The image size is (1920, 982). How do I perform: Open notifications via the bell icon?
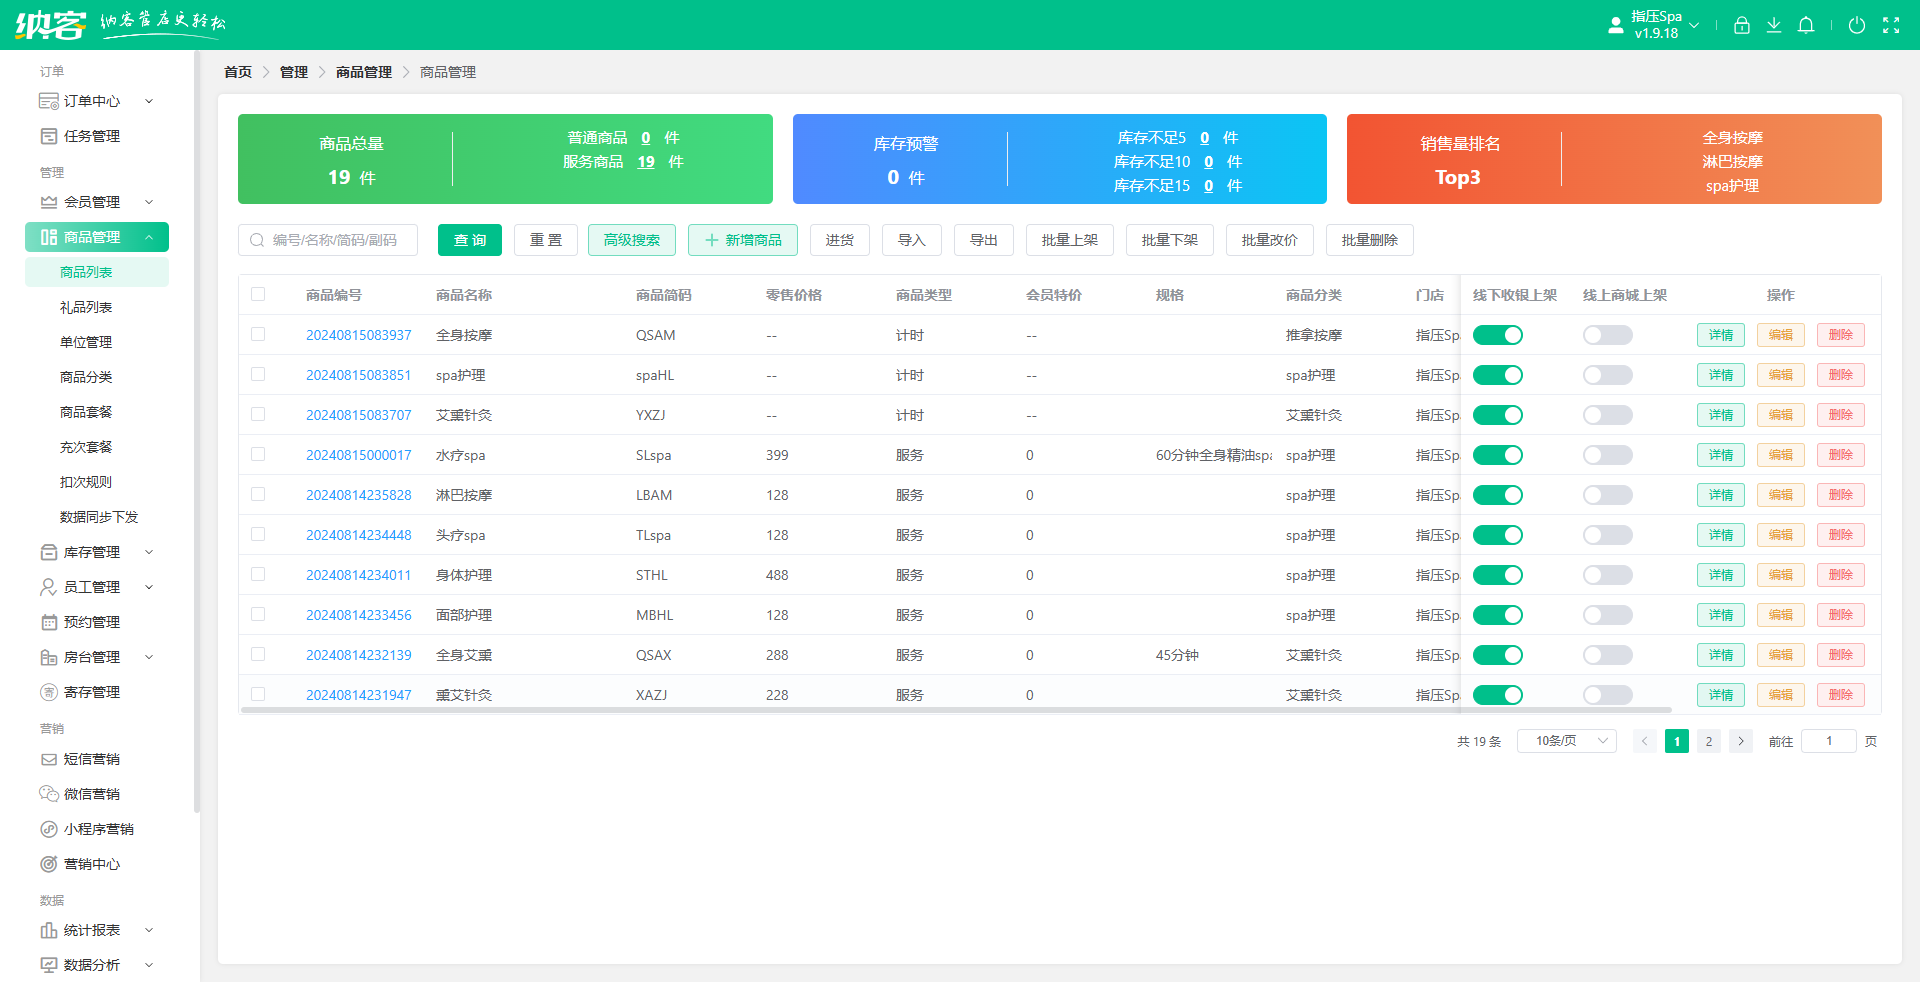pyautogui.click(x=1806, y=25)
